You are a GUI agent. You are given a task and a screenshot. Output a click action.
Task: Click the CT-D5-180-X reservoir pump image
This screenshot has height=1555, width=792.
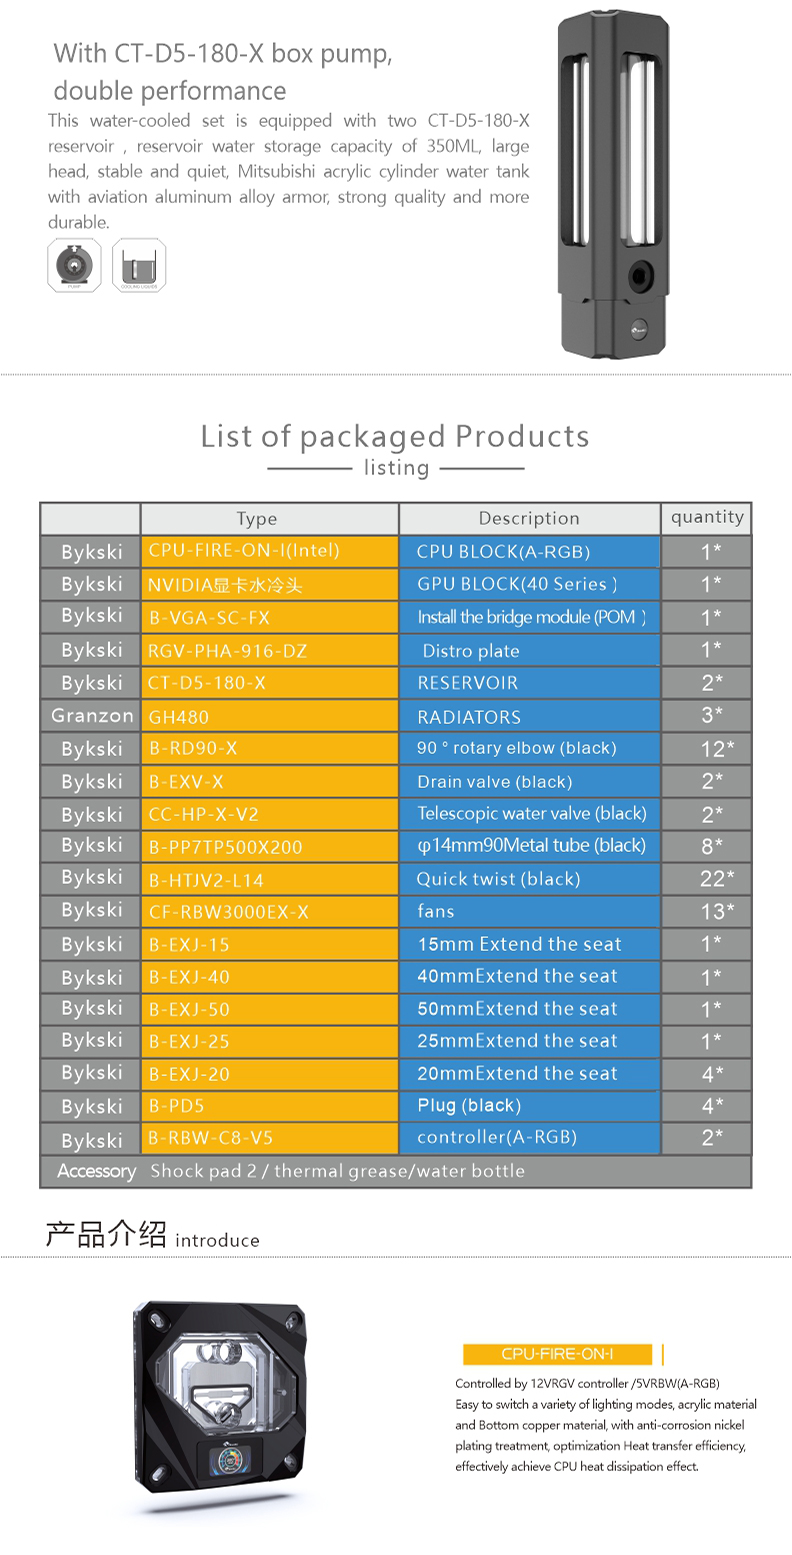[612, 183]
